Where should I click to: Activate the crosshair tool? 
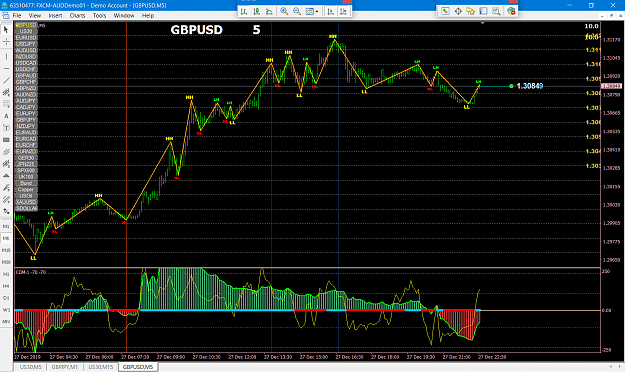click(6, 41)
